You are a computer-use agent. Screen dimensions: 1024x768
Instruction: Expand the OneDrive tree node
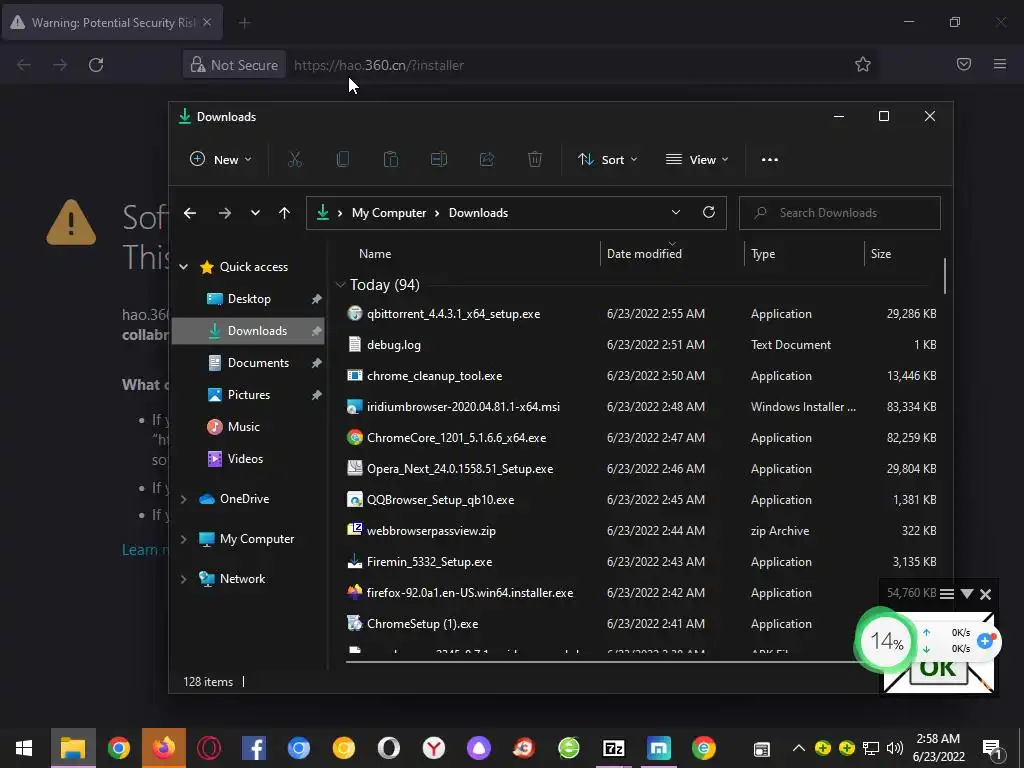184,499
